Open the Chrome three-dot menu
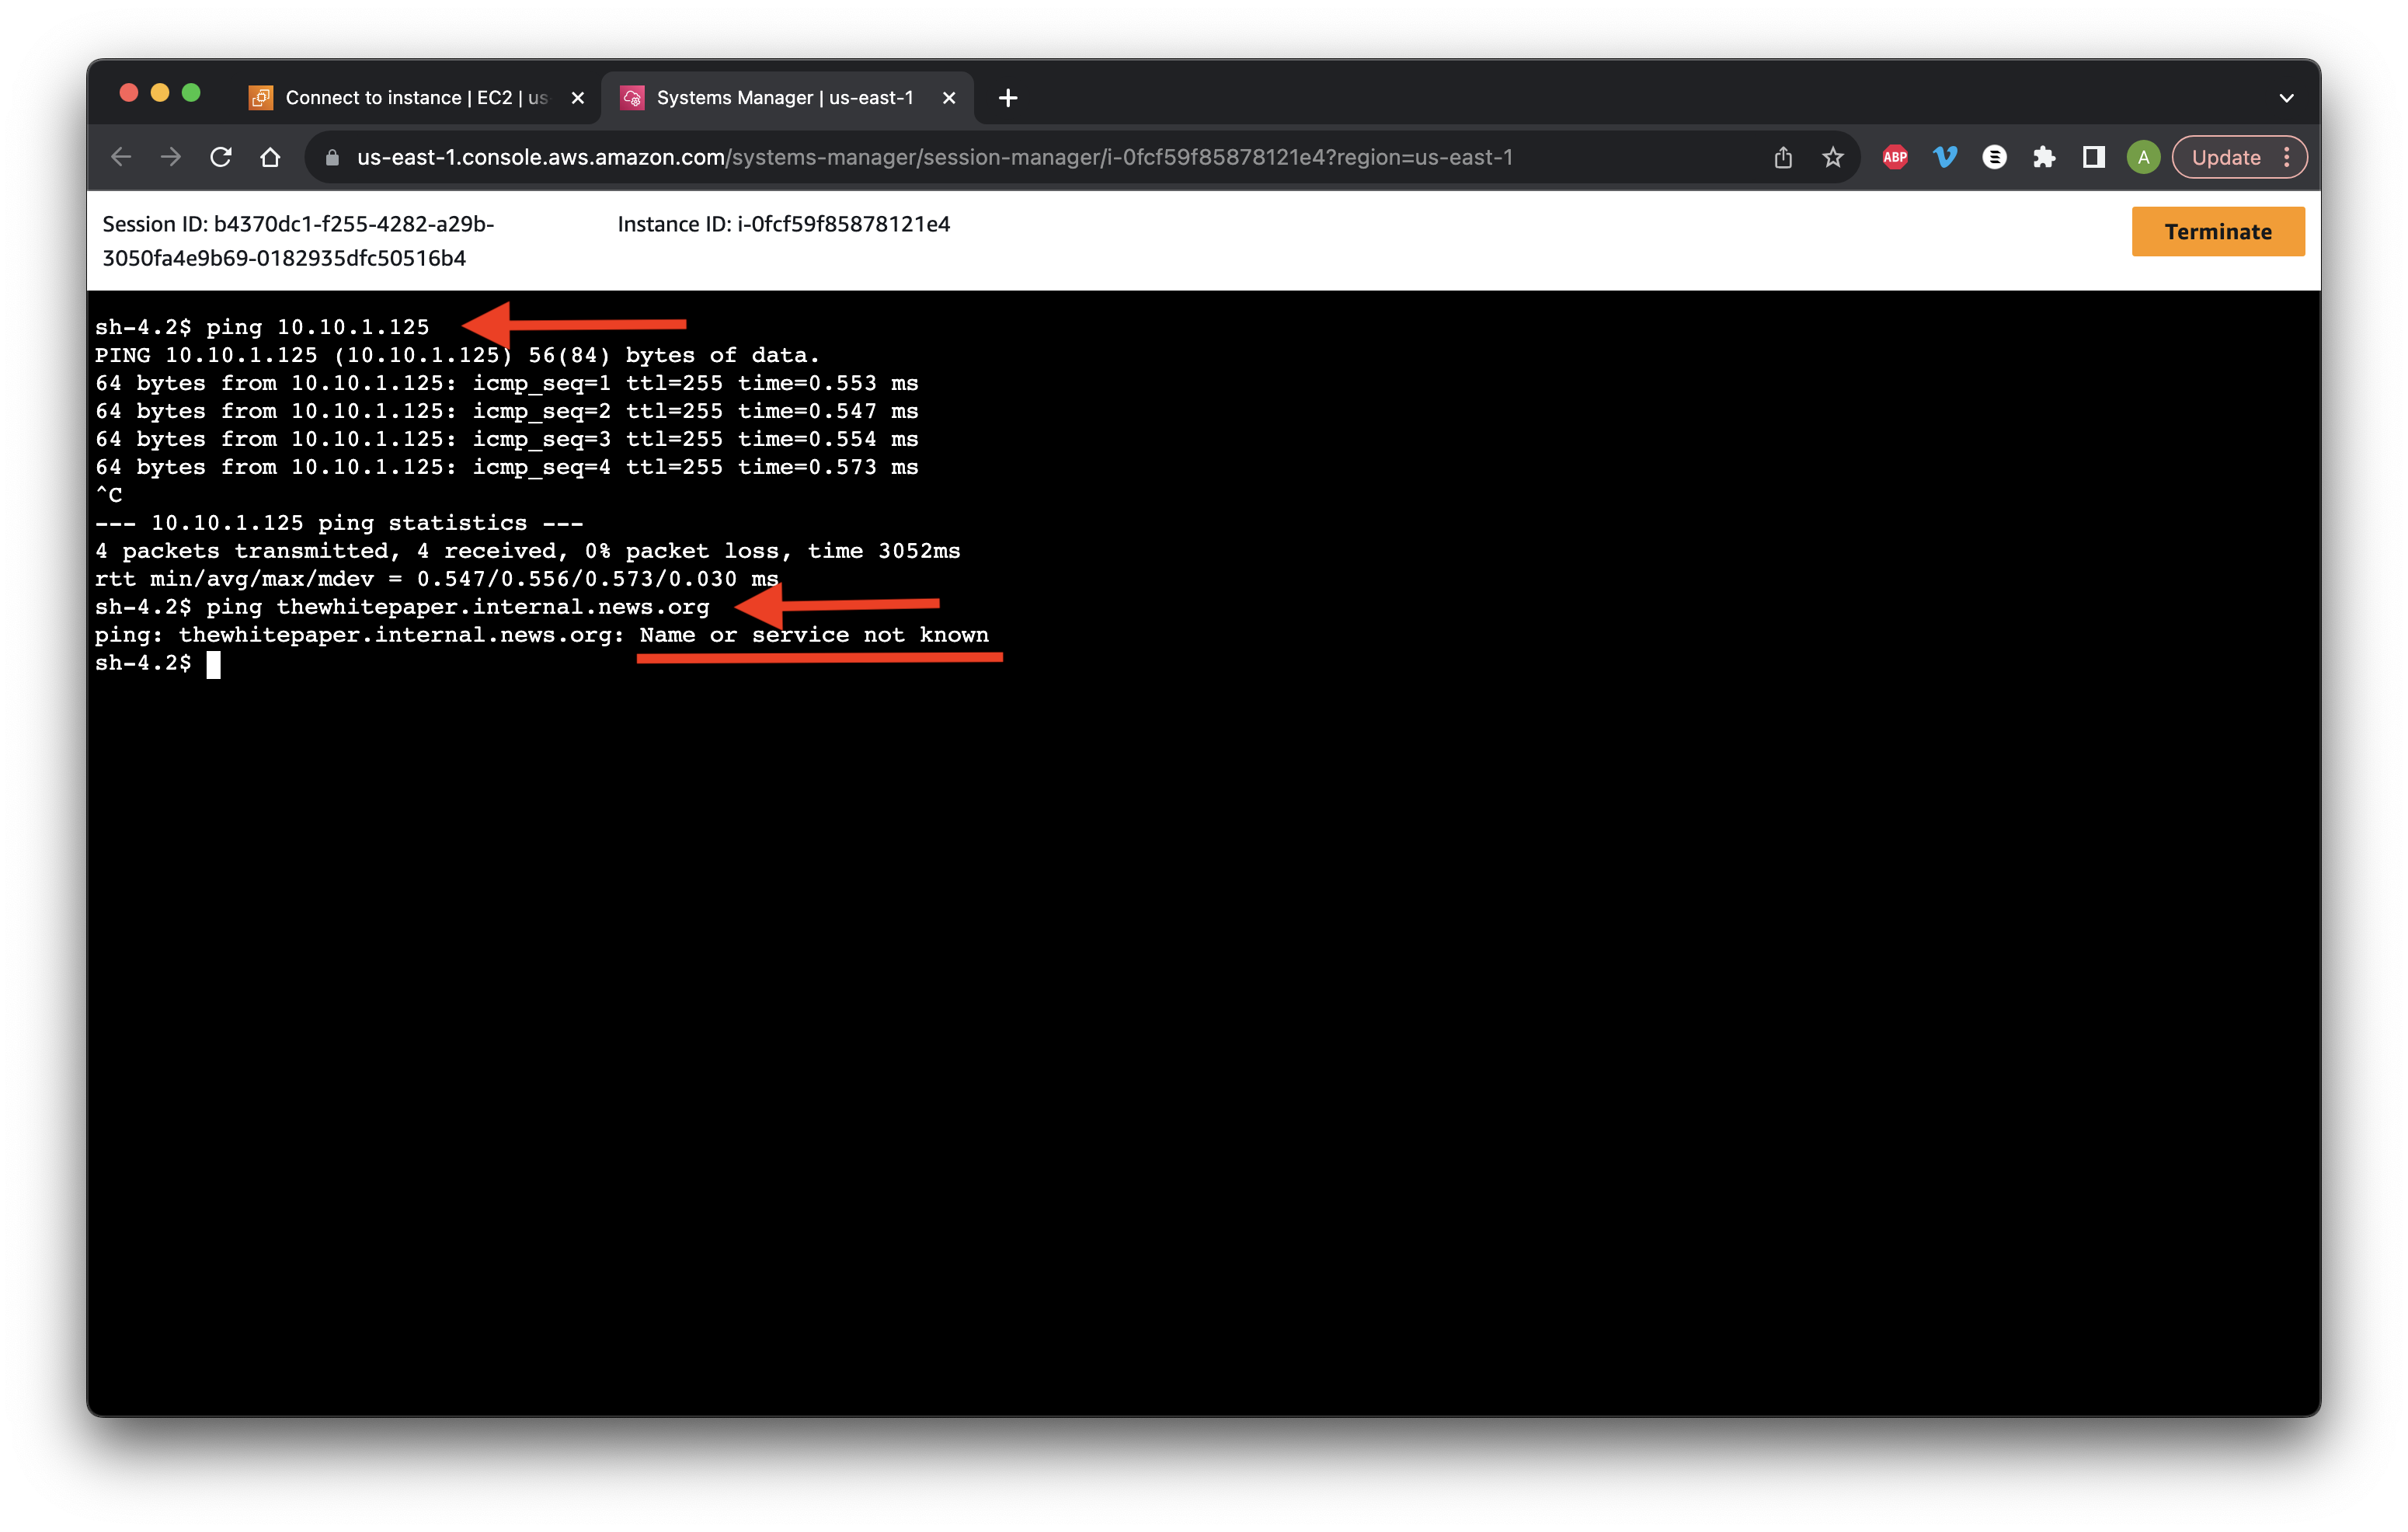 click(x=2287, y=157)
